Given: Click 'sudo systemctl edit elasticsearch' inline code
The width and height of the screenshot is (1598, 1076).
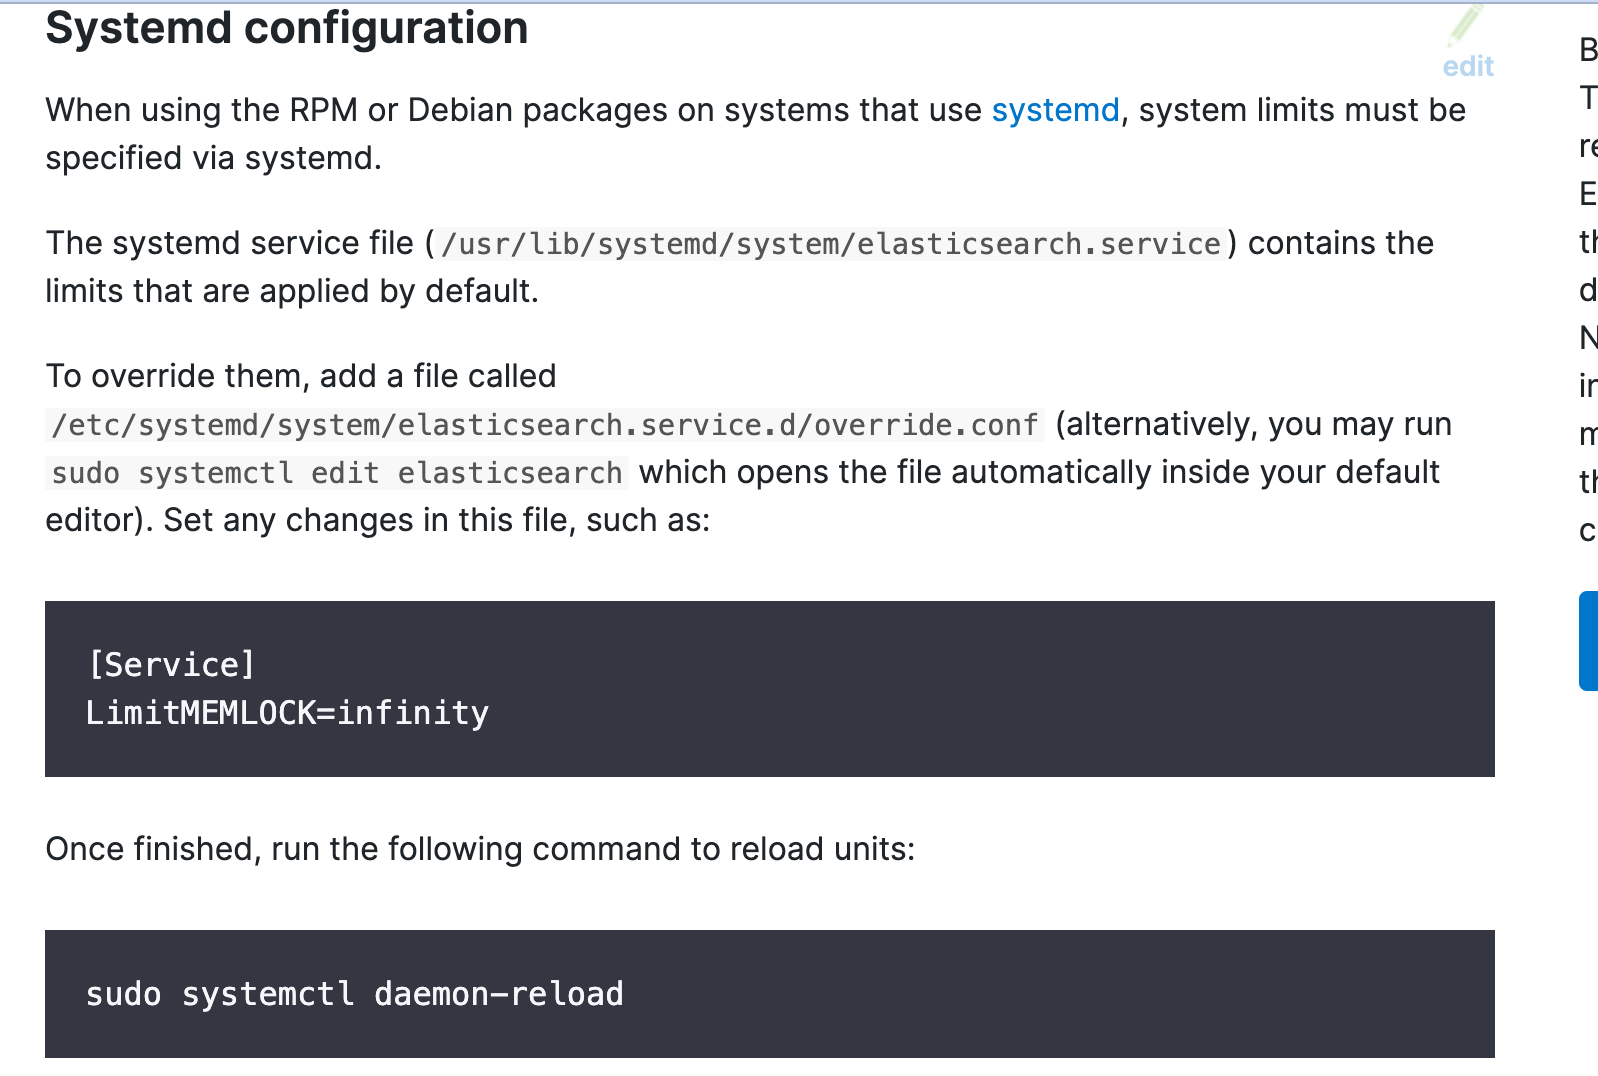Looking at the screenshot, I should click(337, 473).
